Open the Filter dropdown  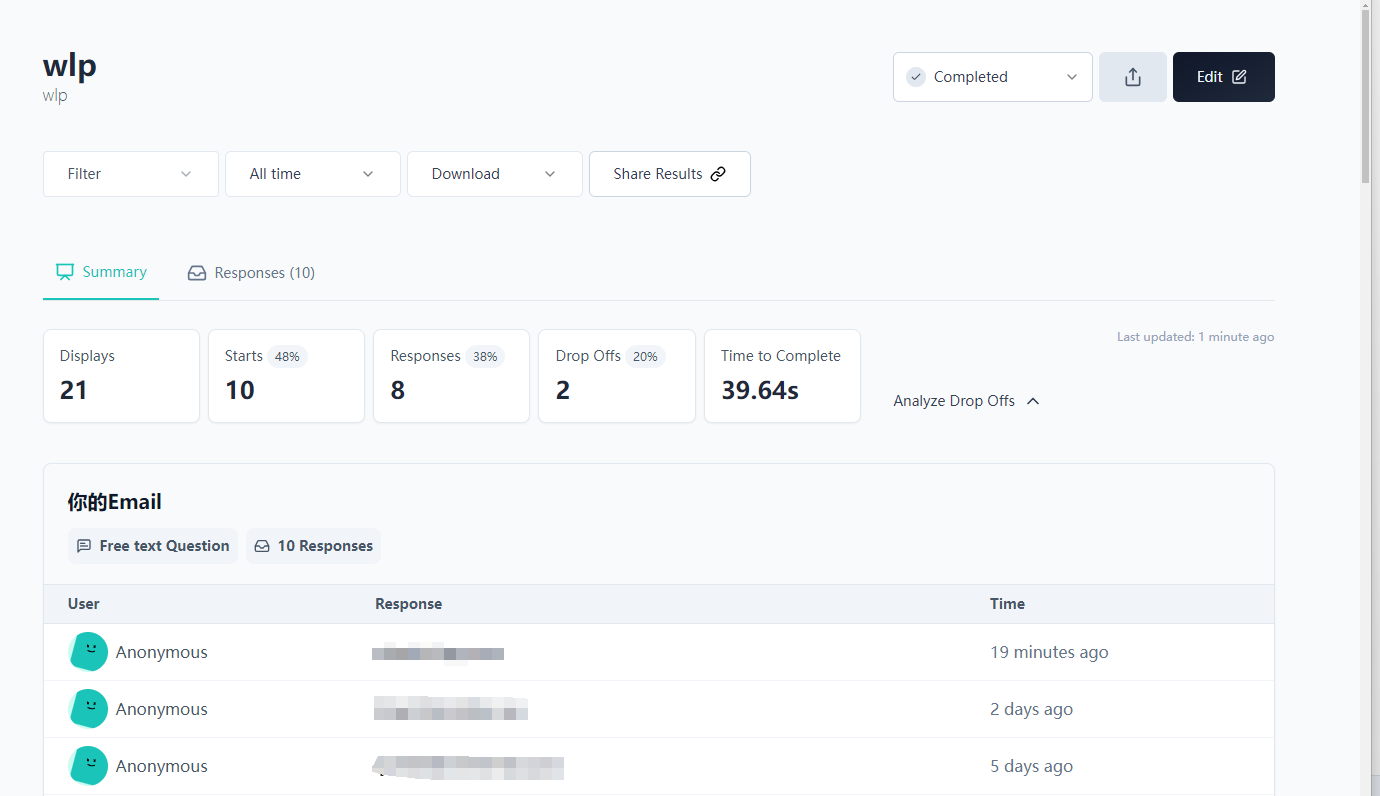coord(130,174)
